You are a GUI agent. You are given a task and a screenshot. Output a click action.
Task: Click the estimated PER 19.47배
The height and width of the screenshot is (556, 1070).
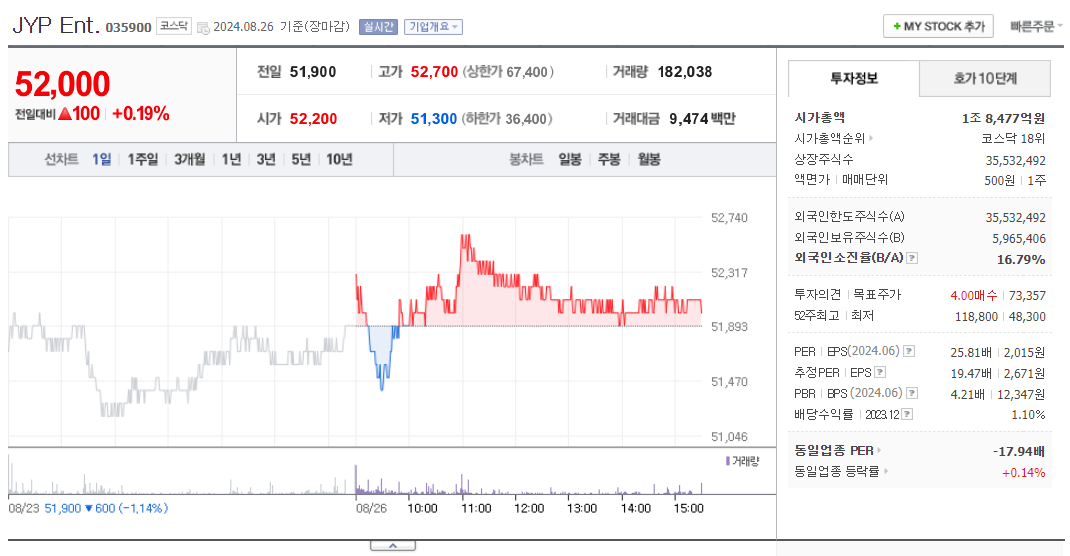click(x=971, y=374)
